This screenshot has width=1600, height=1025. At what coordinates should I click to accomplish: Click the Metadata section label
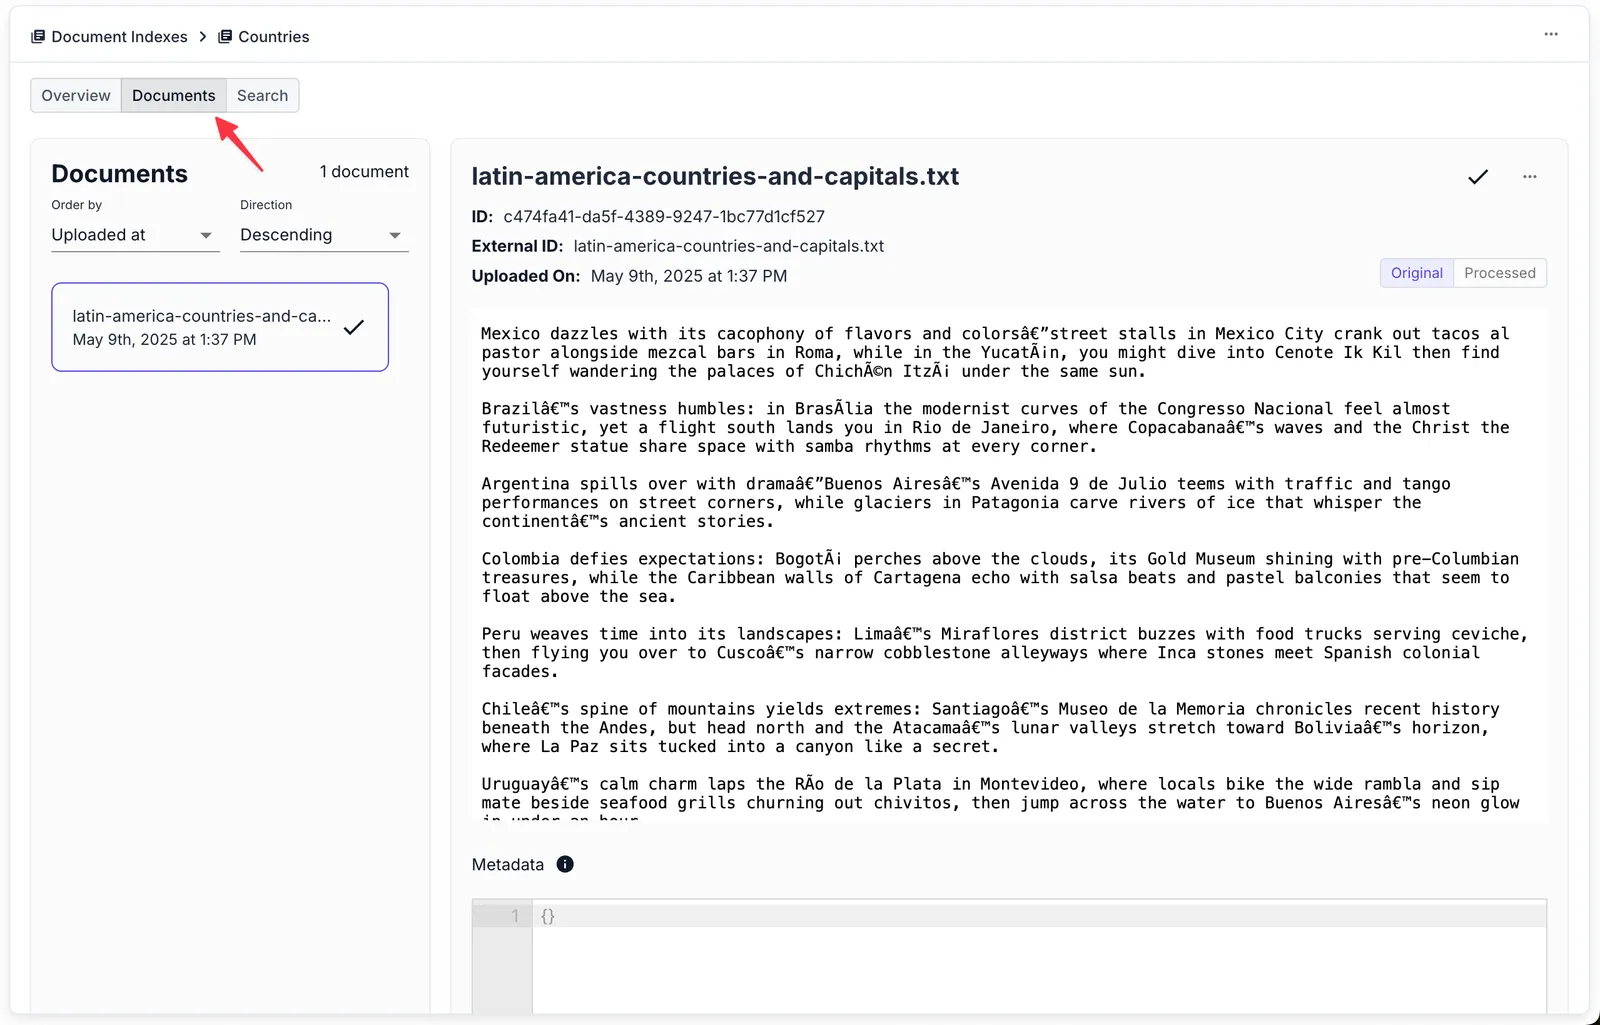(508, 864)
